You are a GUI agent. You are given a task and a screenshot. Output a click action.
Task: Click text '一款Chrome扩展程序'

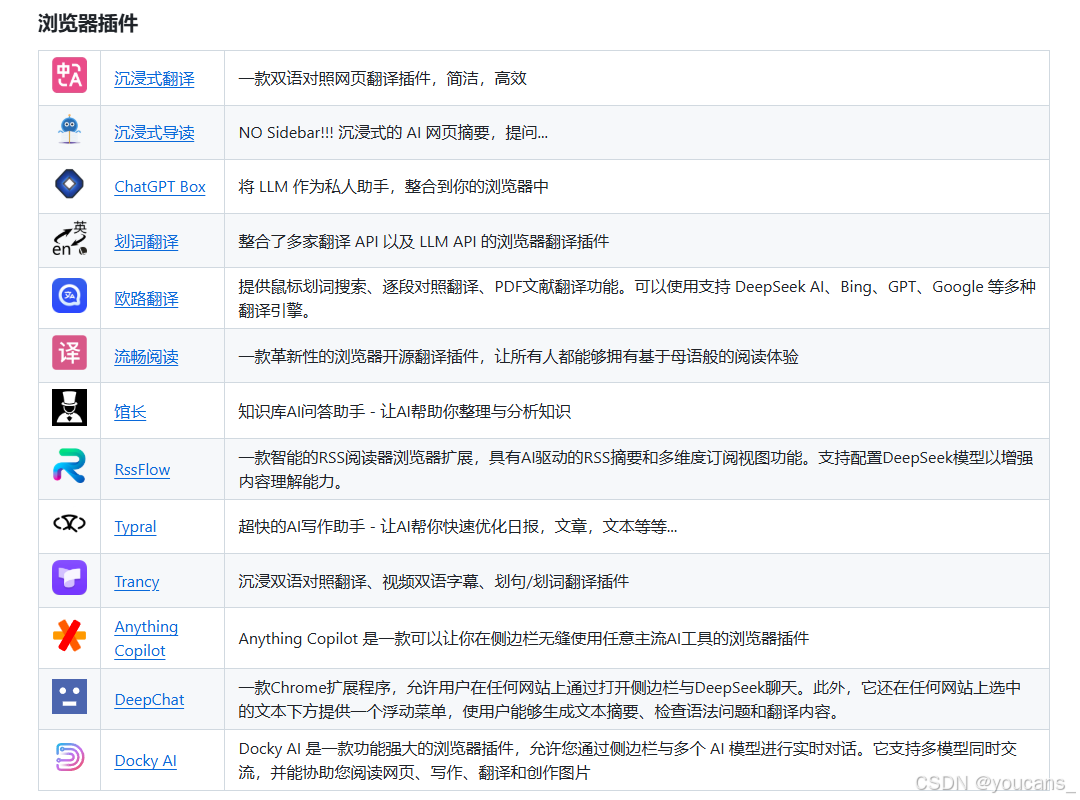315,688
